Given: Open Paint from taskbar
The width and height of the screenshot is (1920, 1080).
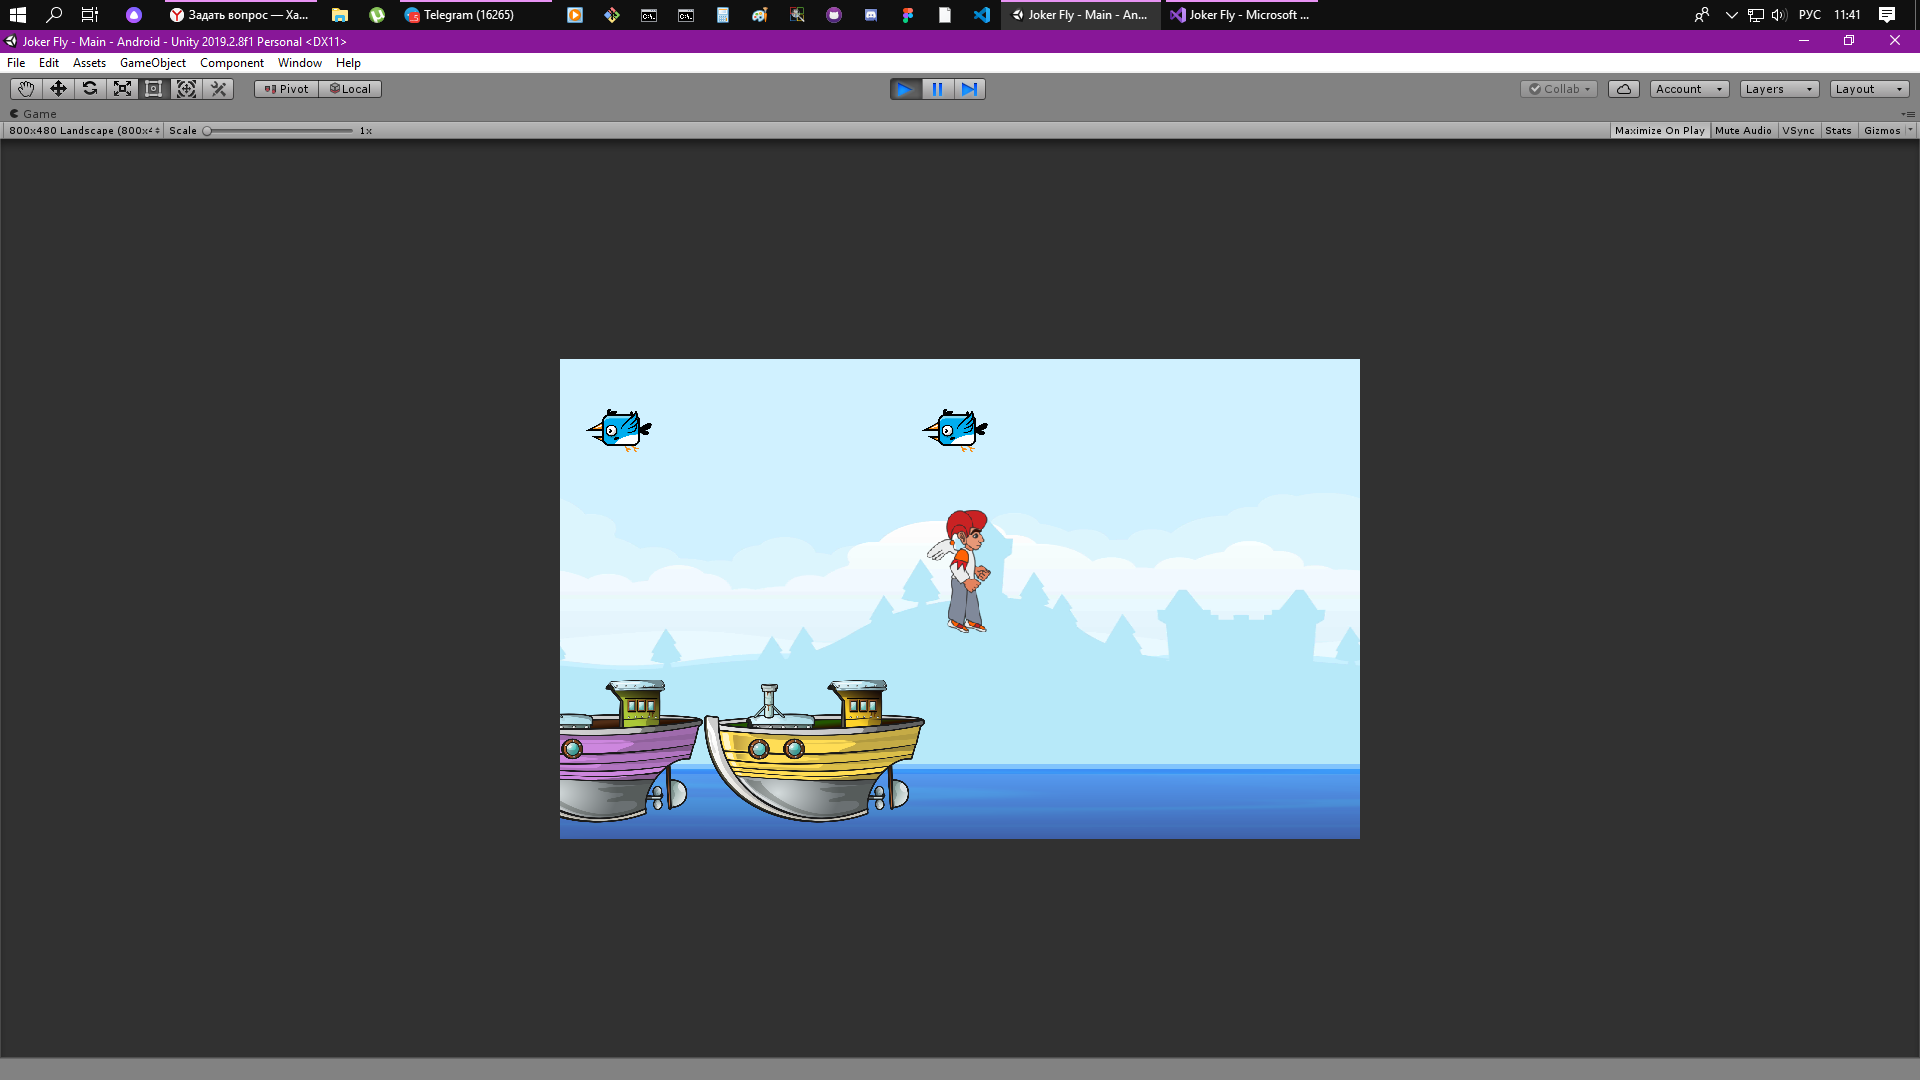Looking at the screenshot, I should tap(760, 15).
